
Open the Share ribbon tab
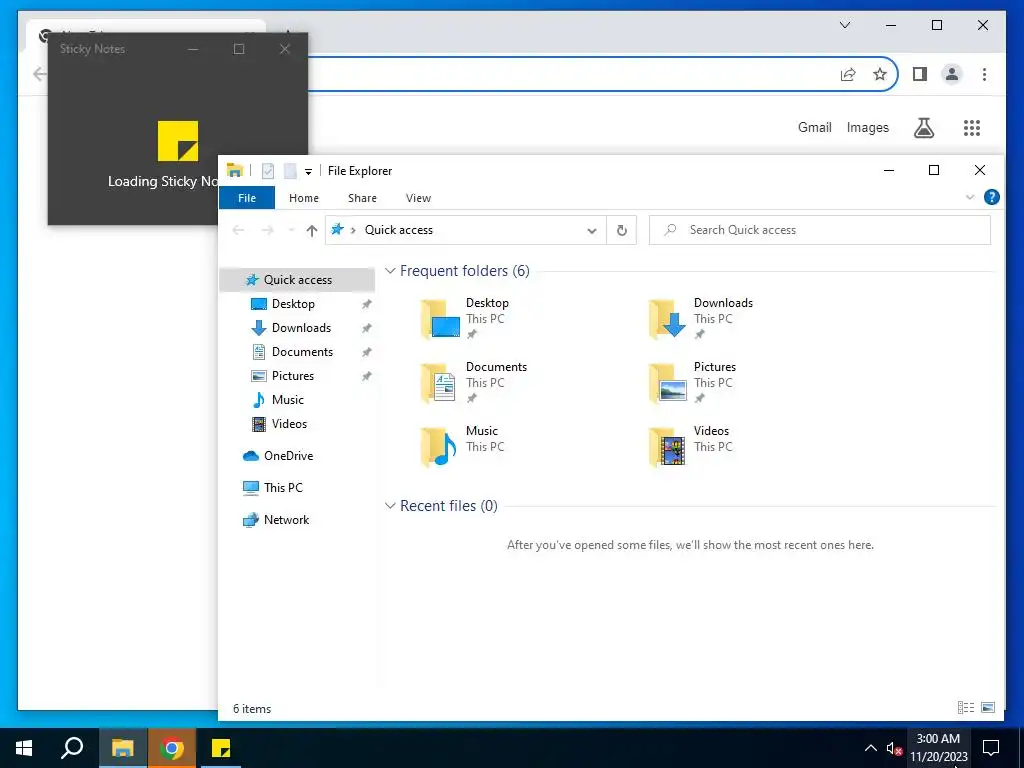pyautogui.click(x=362, y=198)
